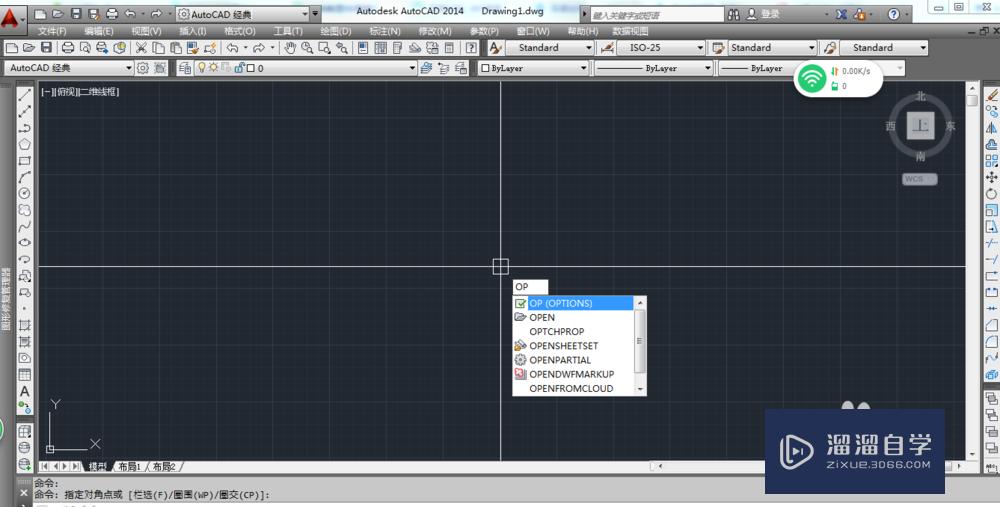
Task: Insert a Table from Draw toolbar
Action: 24,374
